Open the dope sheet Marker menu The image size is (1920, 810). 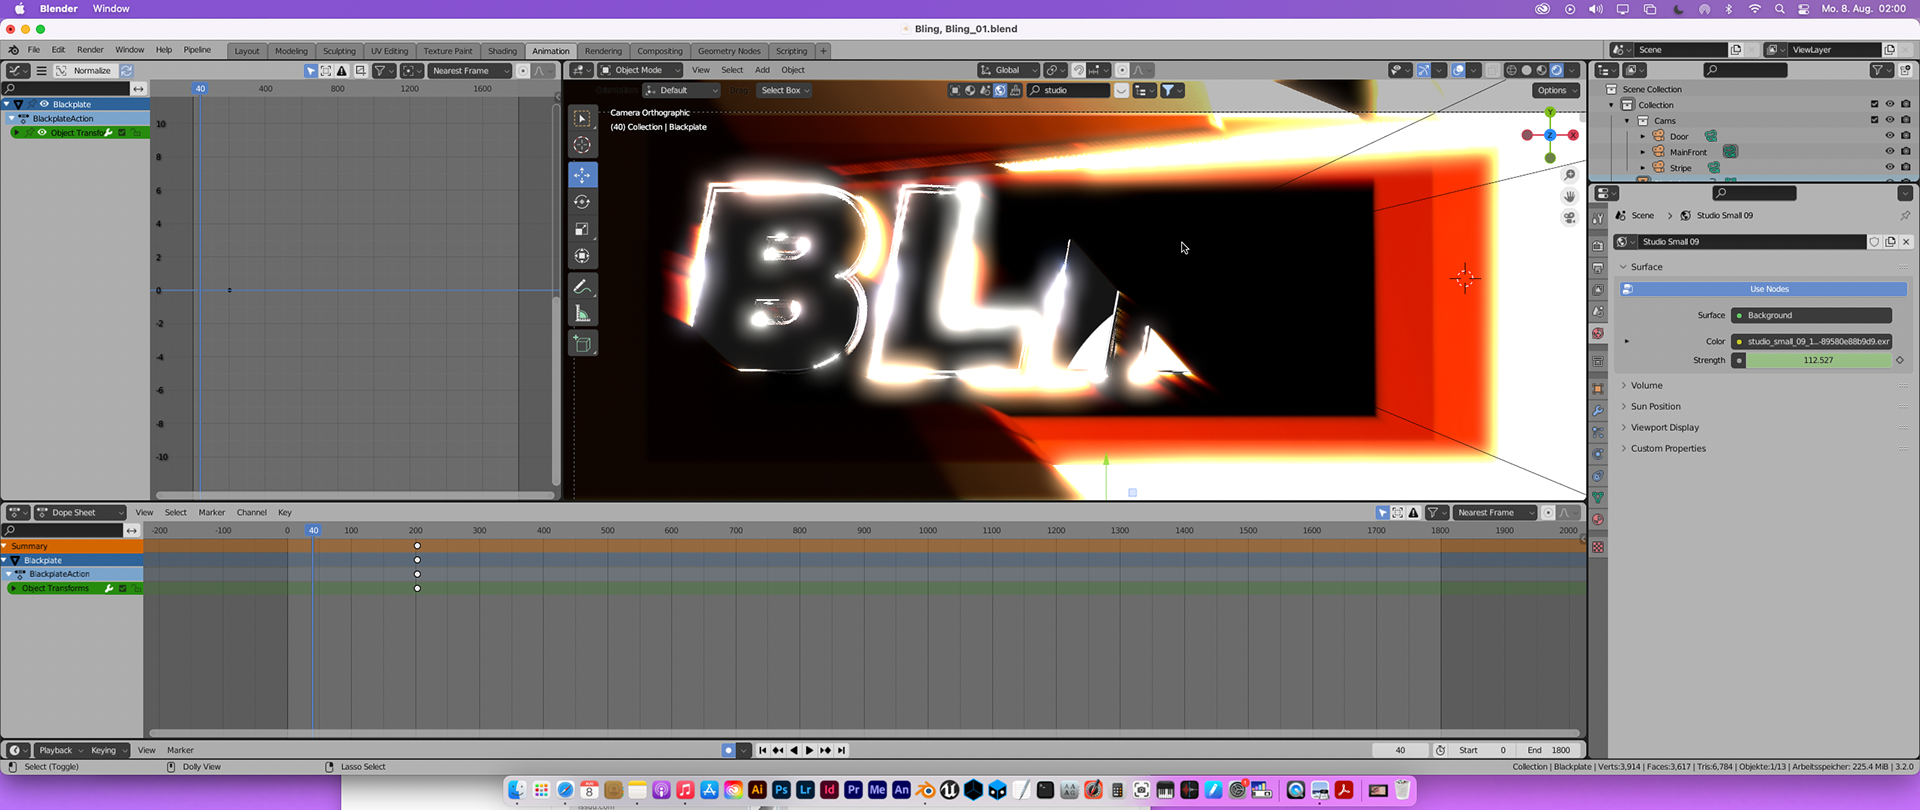(212, 513)
